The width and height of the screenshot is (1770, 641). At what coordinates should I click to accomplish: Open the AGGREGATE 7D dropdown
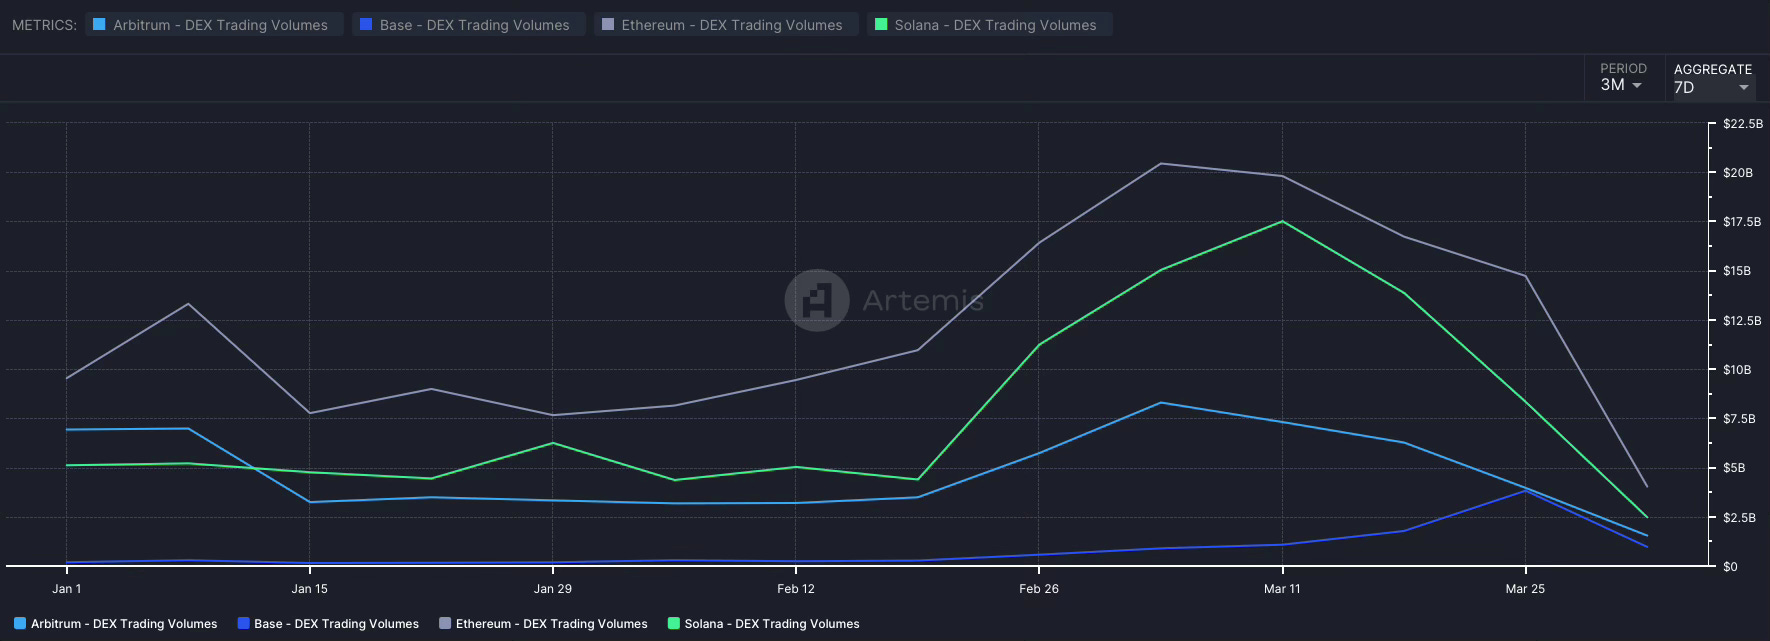coord(1713,78)
